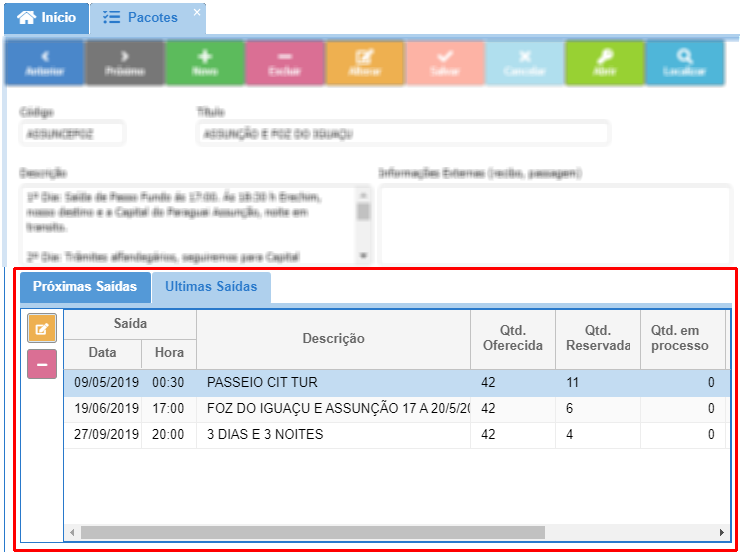Viewport: 740px width, 552px height.
Task: Select the Ultimas Saídas tab
Action: click(211, 287)
